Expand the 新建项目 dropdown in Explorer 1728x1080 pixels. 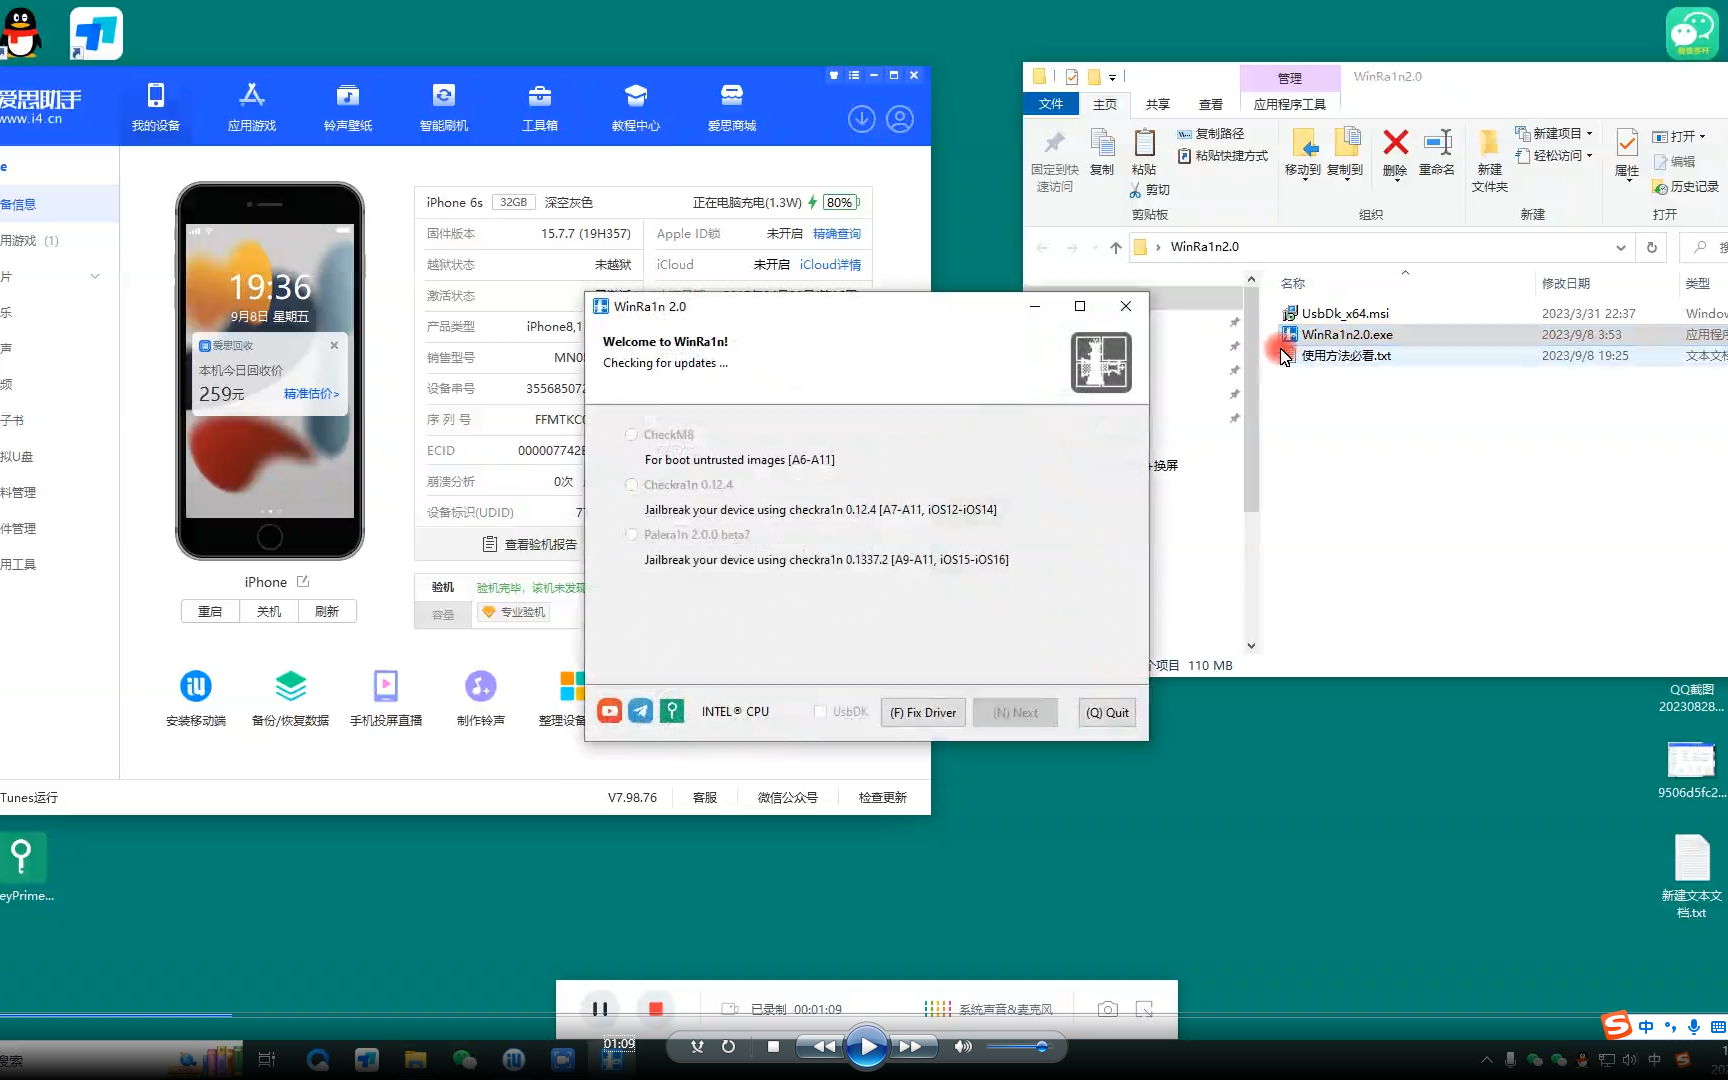pyautogui.click(x=1589, y=133)
